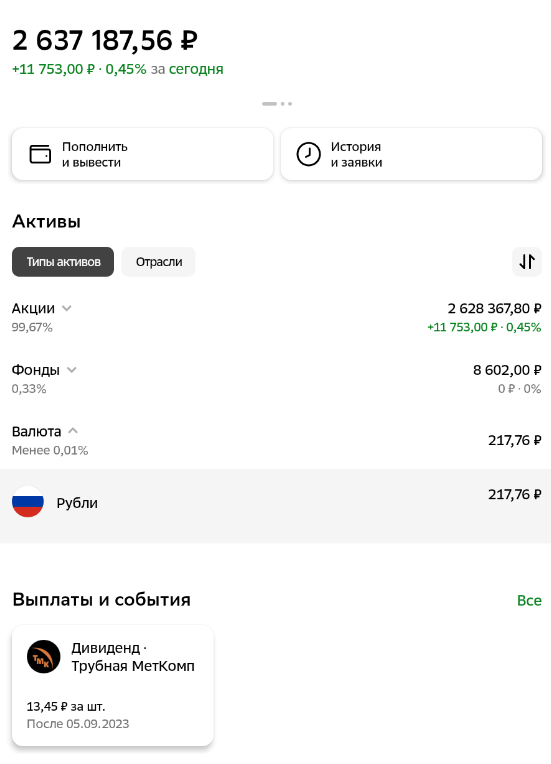Open История и заявки
This screenshot has height=764, width=551.
click(411, 154)
